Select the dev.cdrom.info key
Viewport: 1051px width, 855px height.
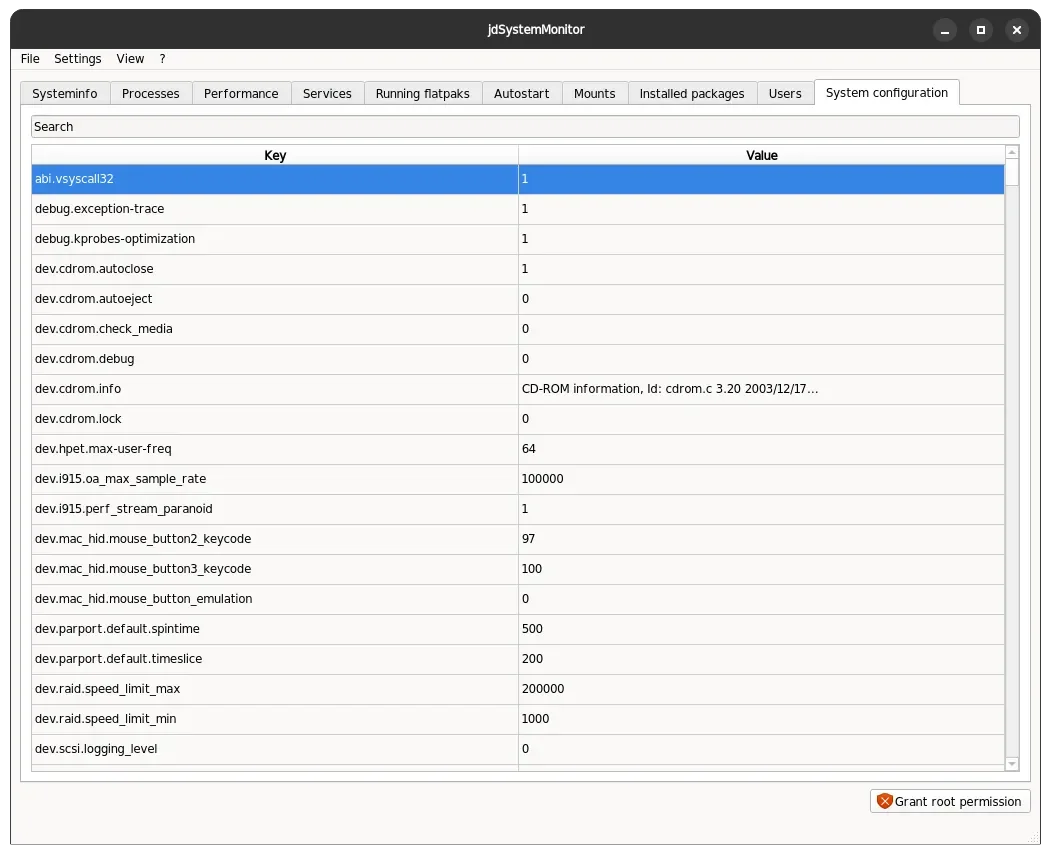(275, 389)
